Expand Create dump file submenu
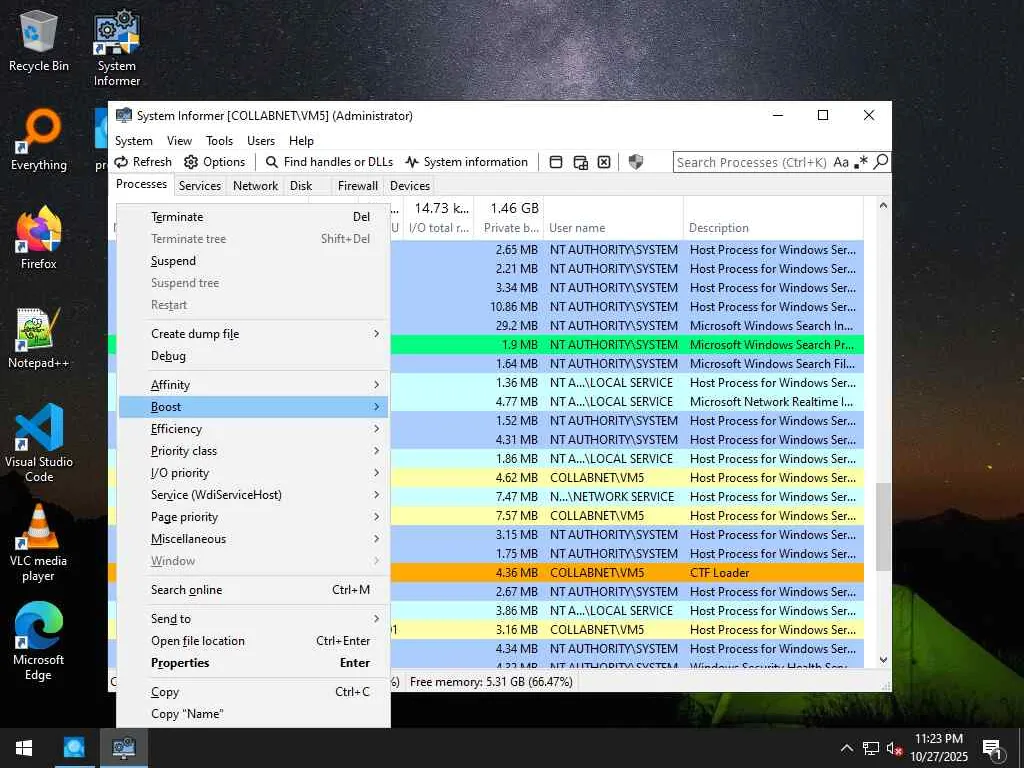Viewport: 1024px width, 768px height. (x=253, y=334)
